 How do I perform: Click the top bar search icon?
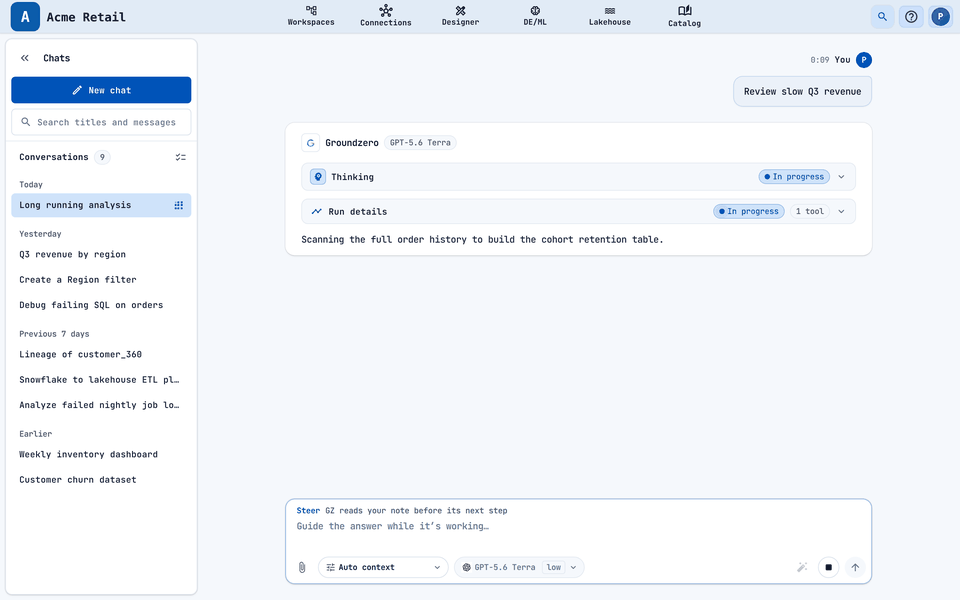[882, 17]
